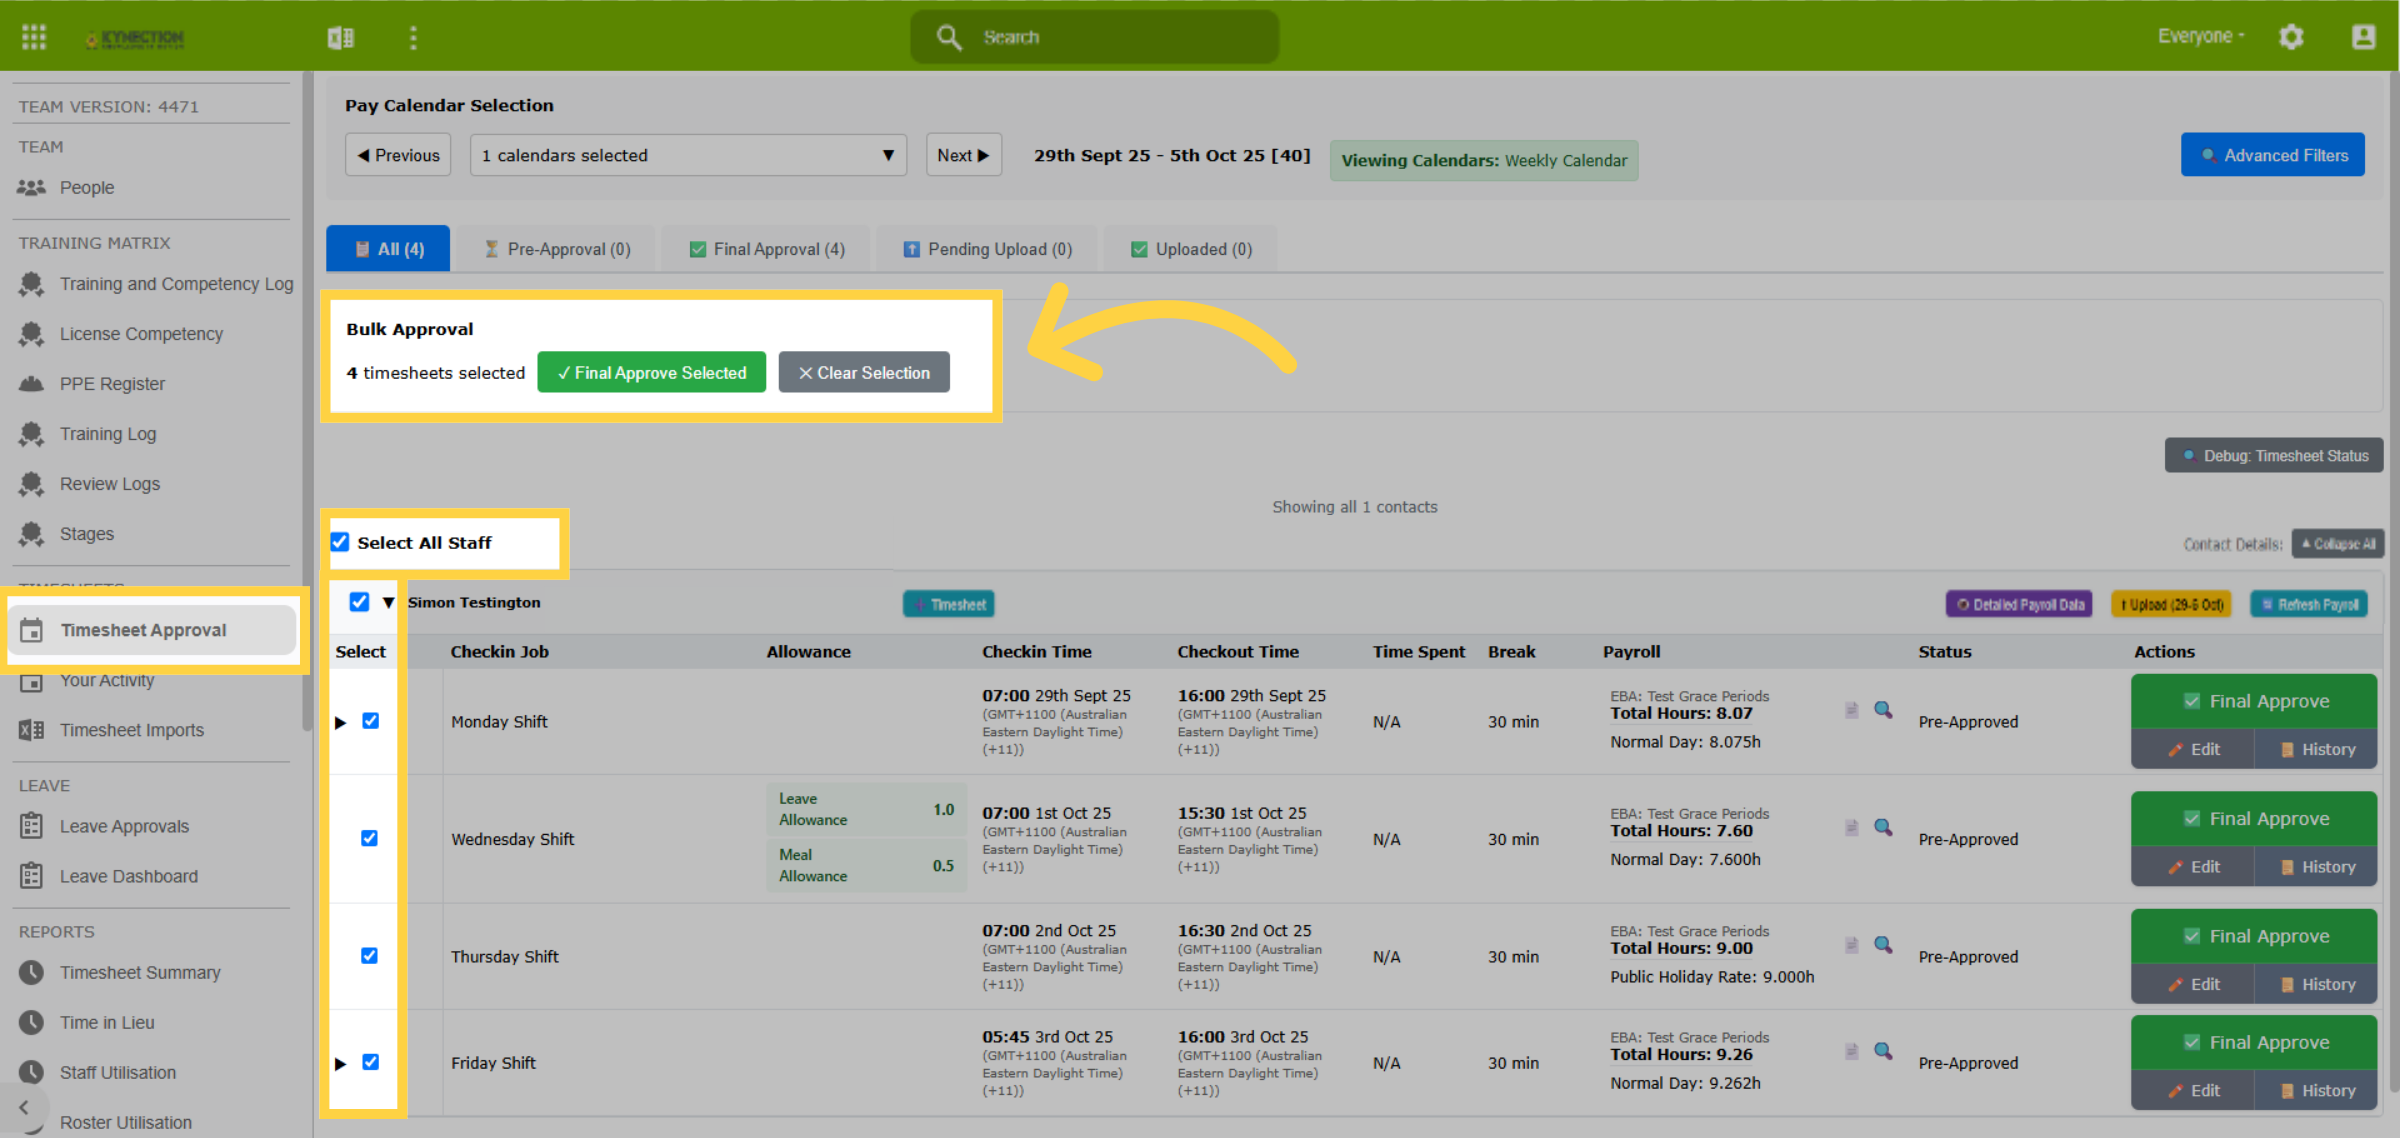Click the sidebar vertical scrollbar
The height and width of the screenshot is (1138, 2400).
tap(307, 400)
